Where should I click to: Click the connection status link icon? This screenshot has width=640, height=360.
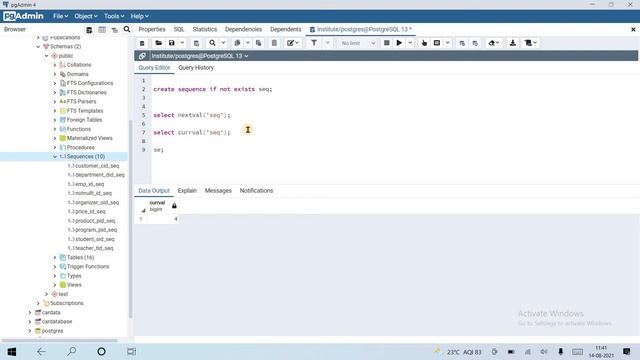point(142,56)
